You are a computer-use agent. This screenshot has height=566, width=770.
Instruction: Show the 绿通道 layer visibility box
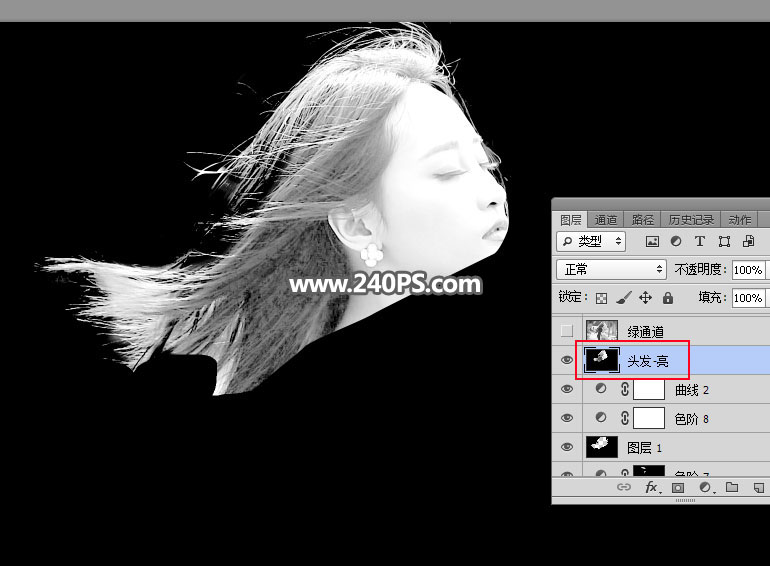pos(567,331)
